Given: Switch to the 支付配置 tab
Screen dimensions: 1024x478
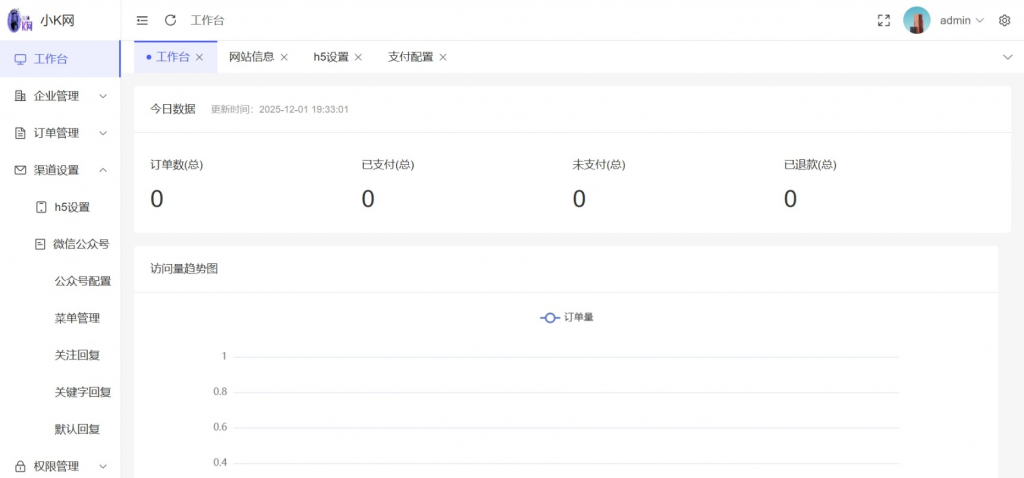Looking at the screenshot, I should click(x=410, y=57).
